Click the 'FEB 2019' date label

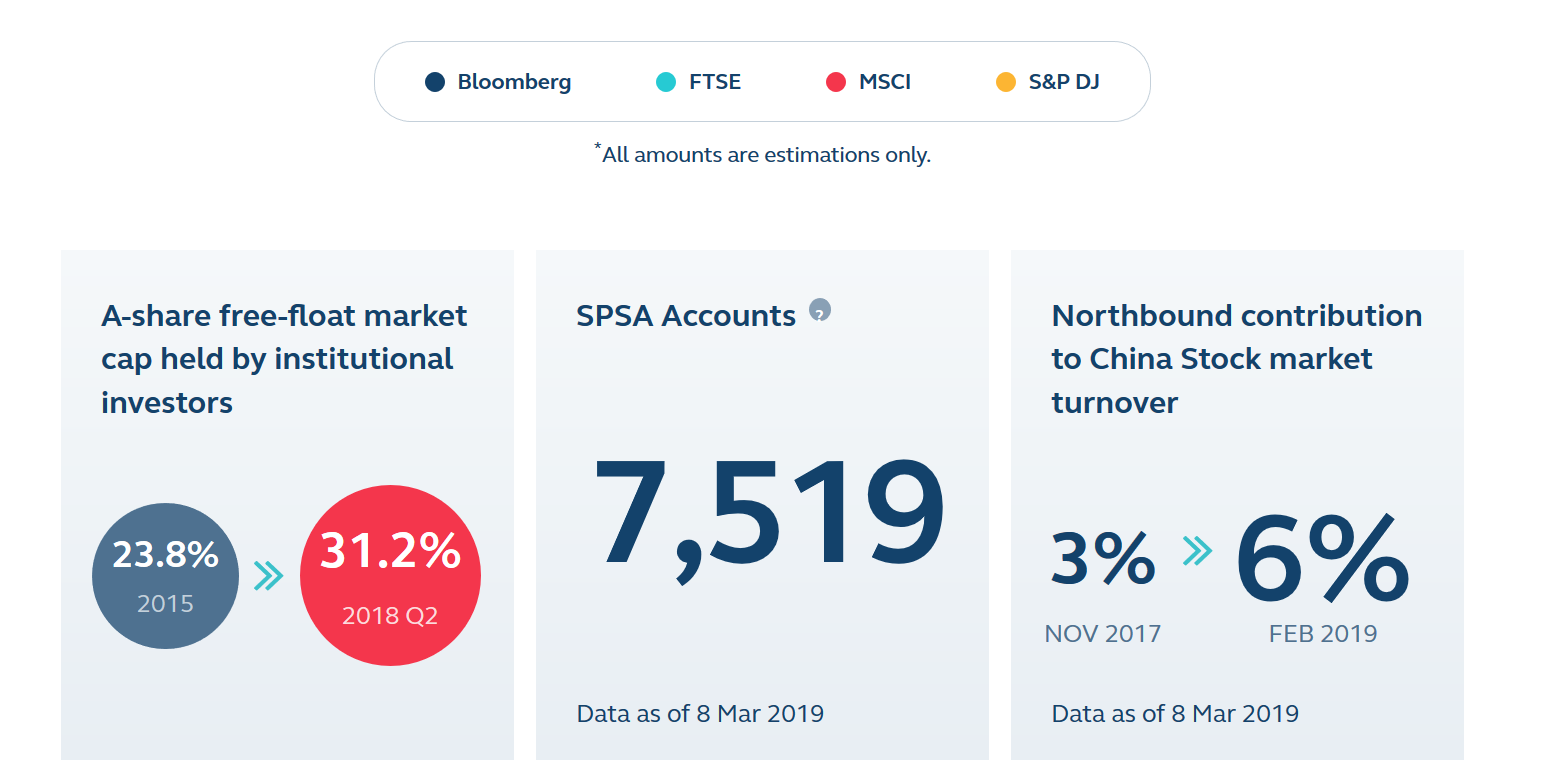pos(1323,634)
